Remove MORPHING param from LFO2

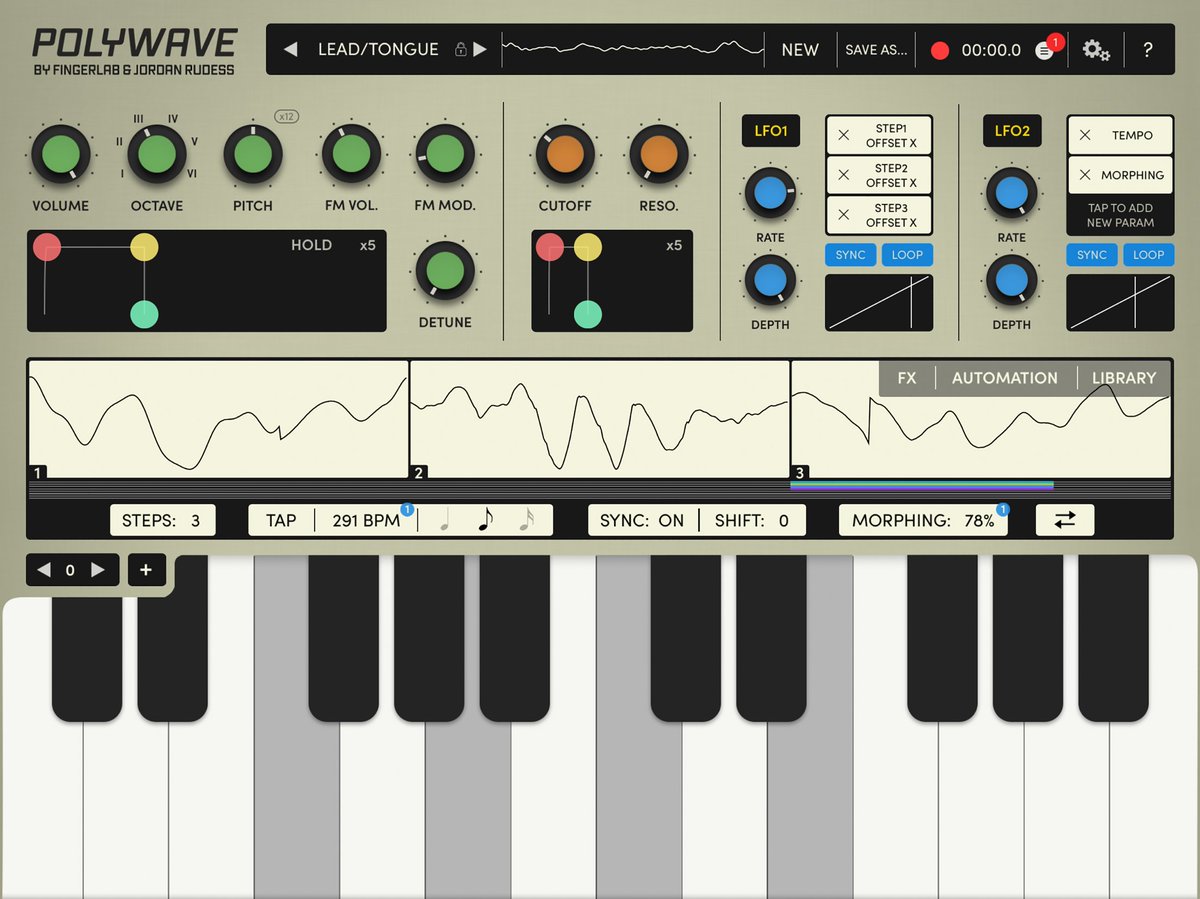click(1085, 175)
